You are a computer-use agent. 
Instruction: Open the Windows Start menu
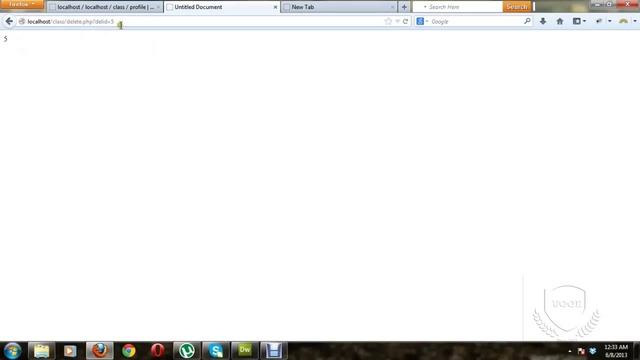[12, 351]
